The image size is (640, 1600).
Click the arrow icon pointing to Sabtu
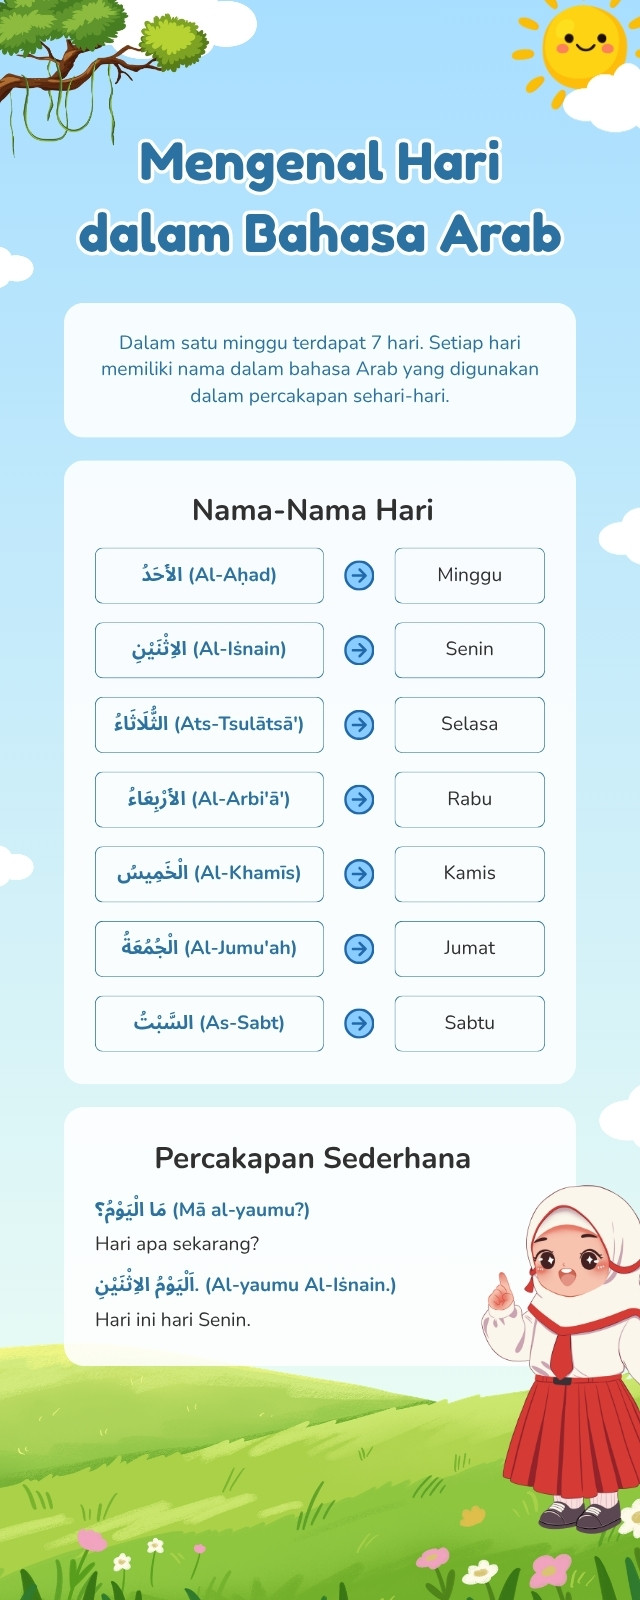tap(359, 1023)
